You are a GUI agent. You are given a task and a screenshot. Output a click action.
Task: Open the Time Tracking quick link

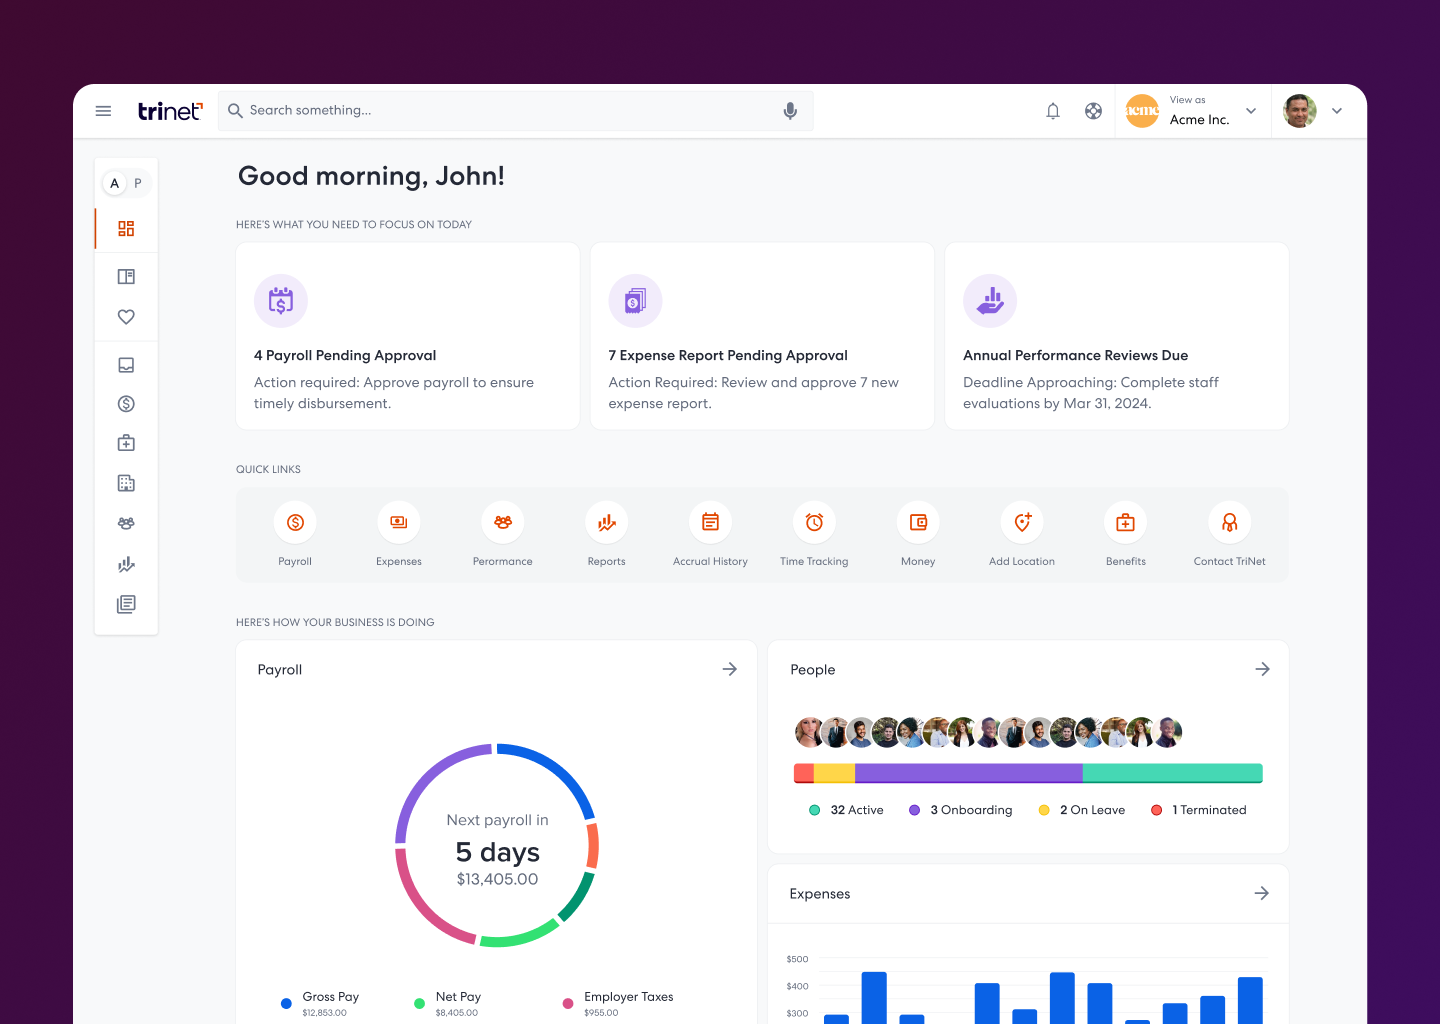[x=814, y=523]
